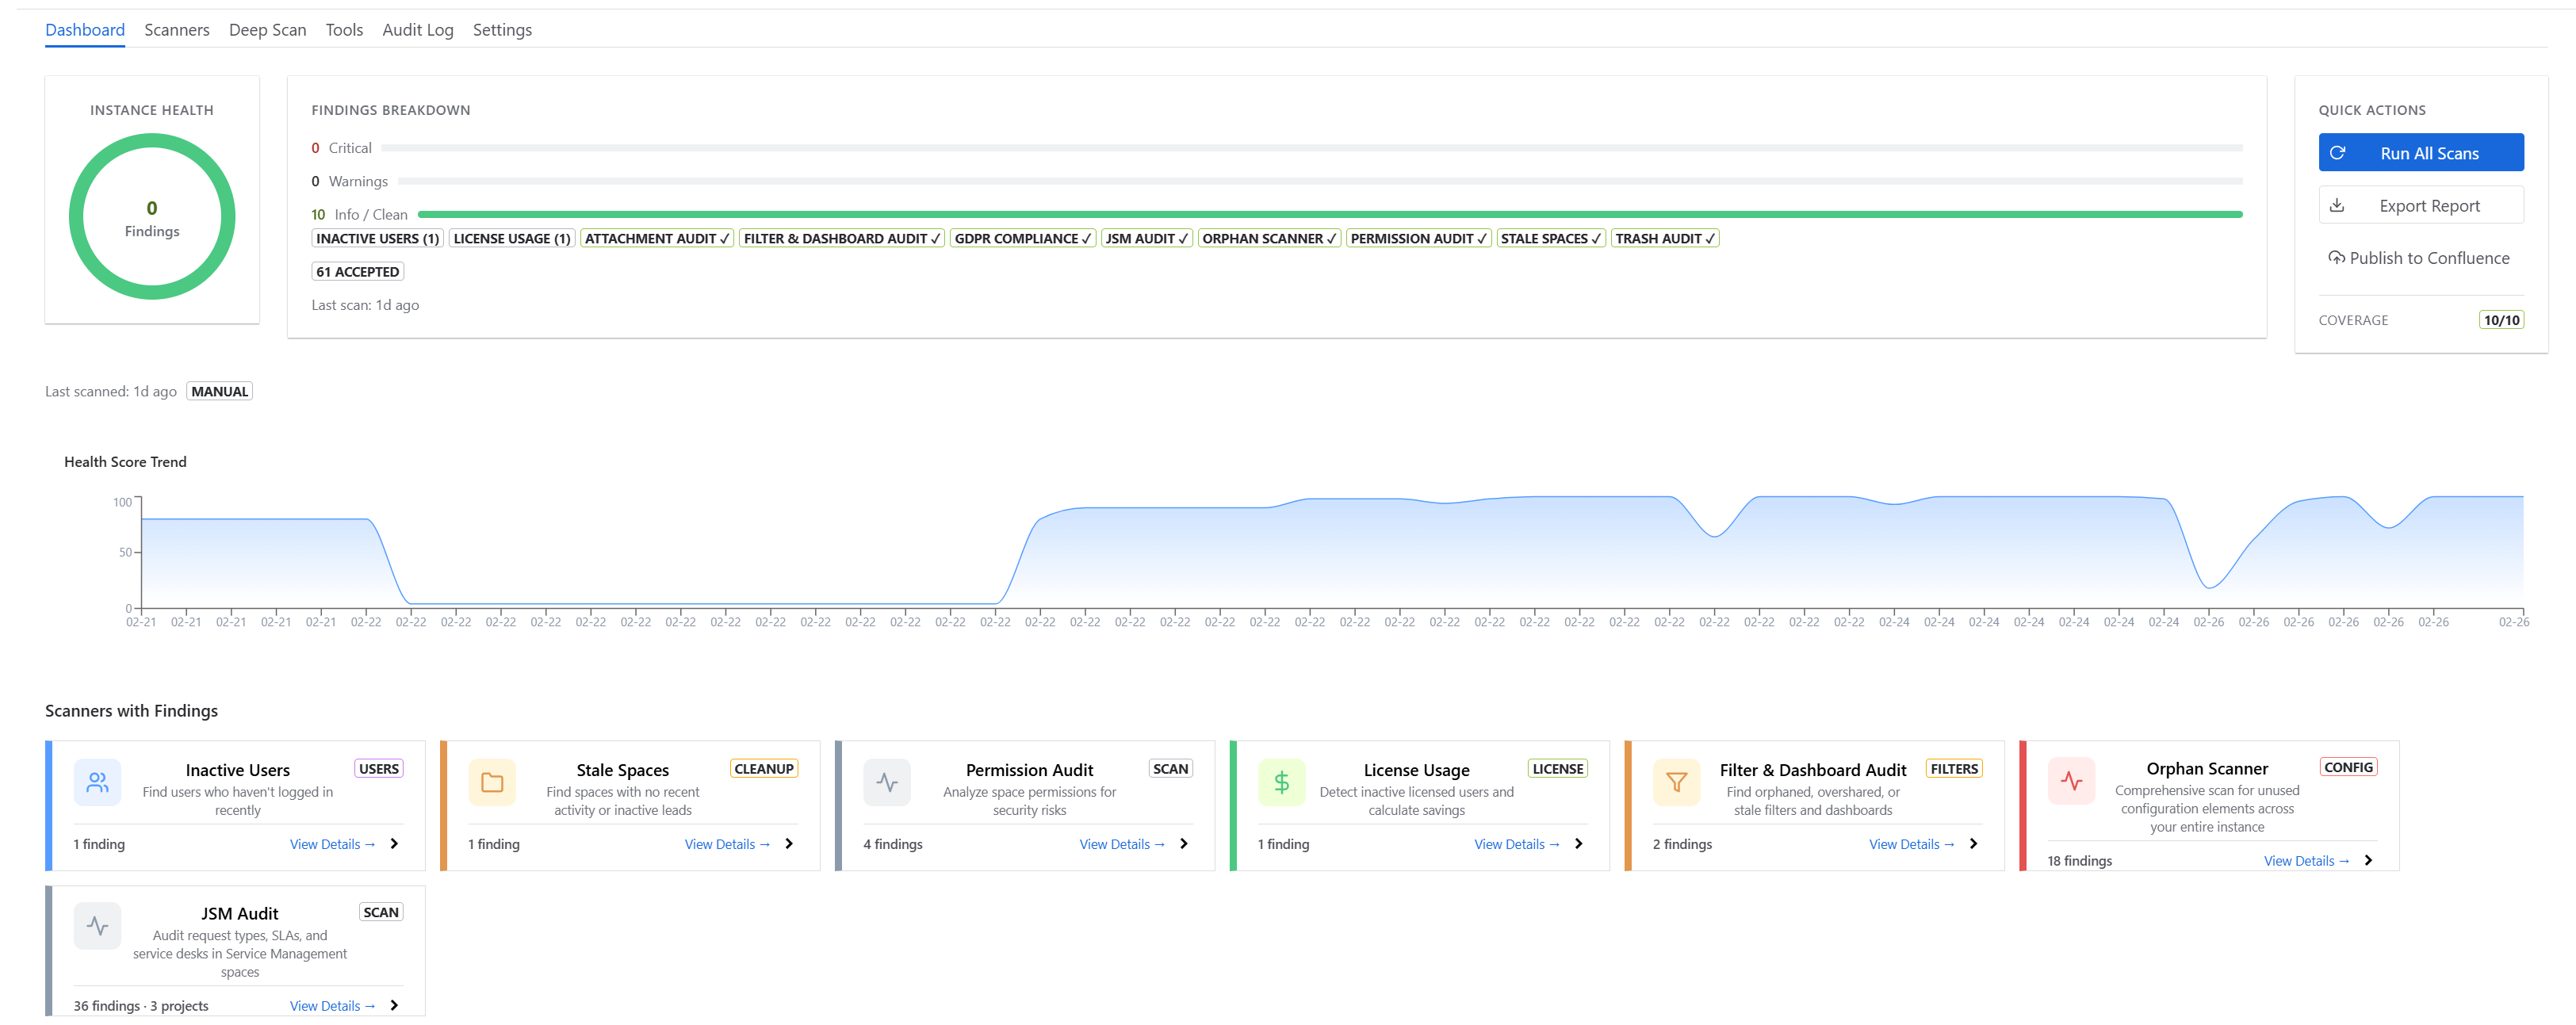Click the JSM Audit activity icon

point(97,926)
